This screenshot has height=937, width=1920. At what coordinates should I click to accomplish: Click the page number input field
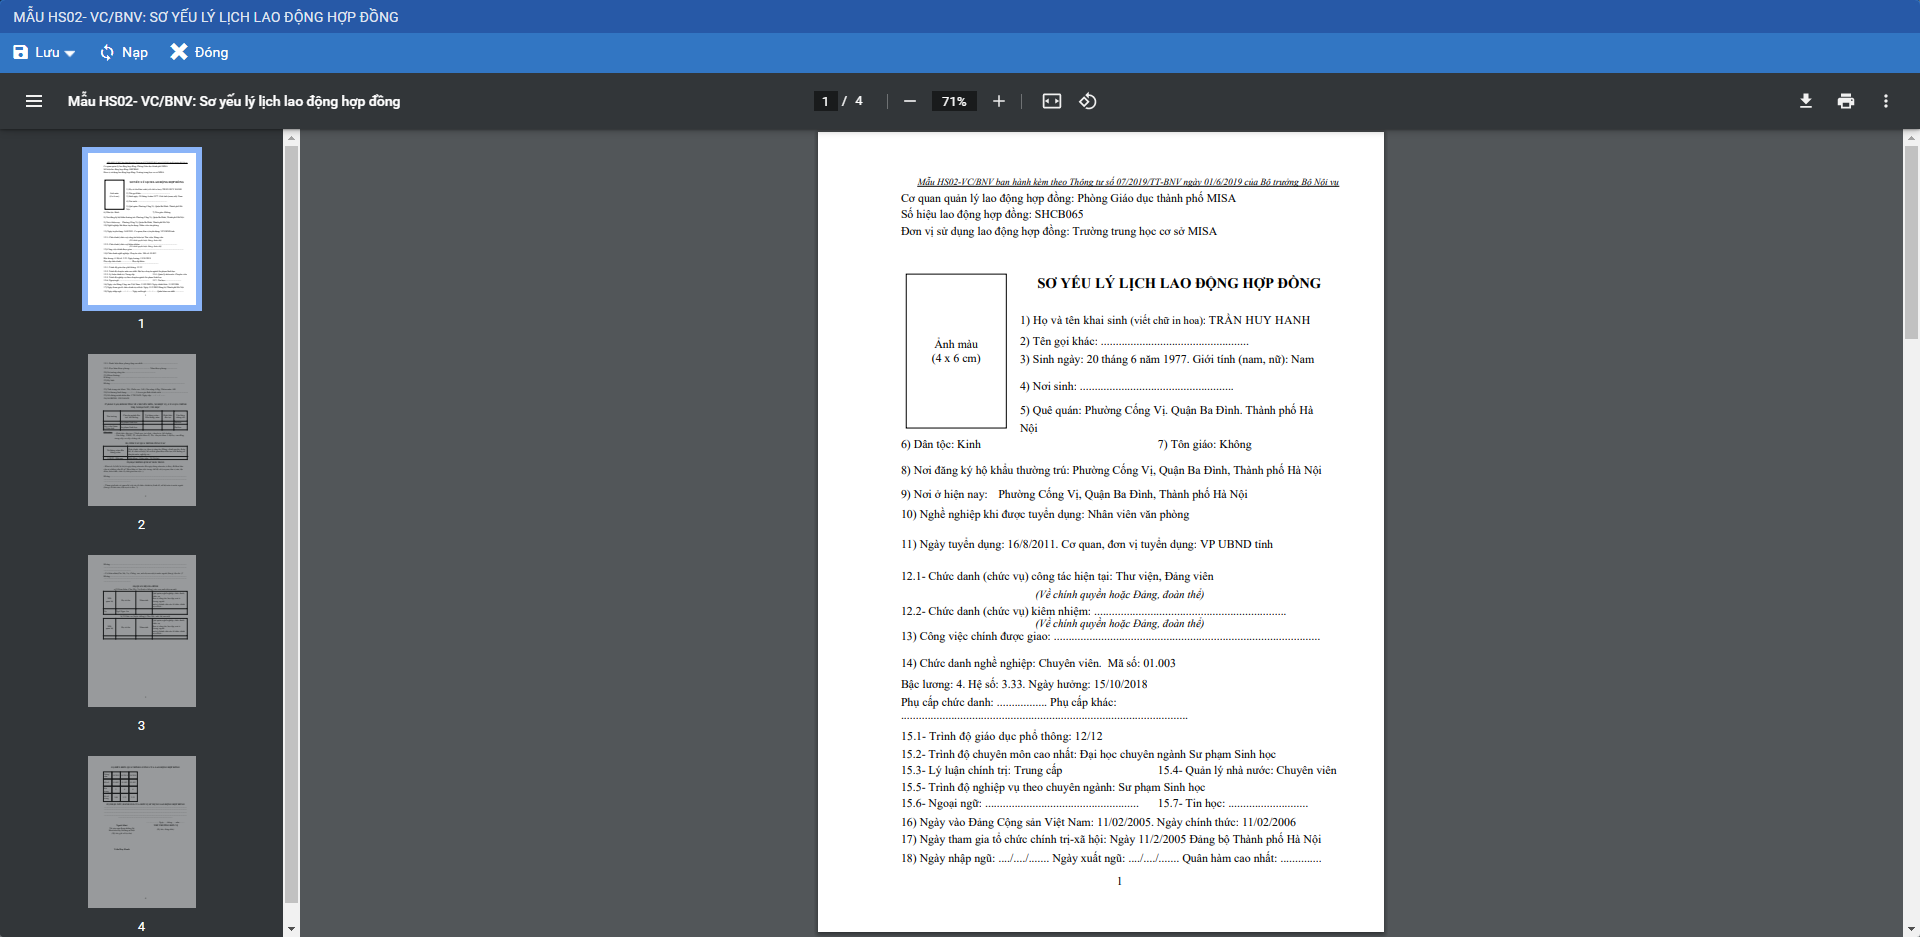click(825, 101)
